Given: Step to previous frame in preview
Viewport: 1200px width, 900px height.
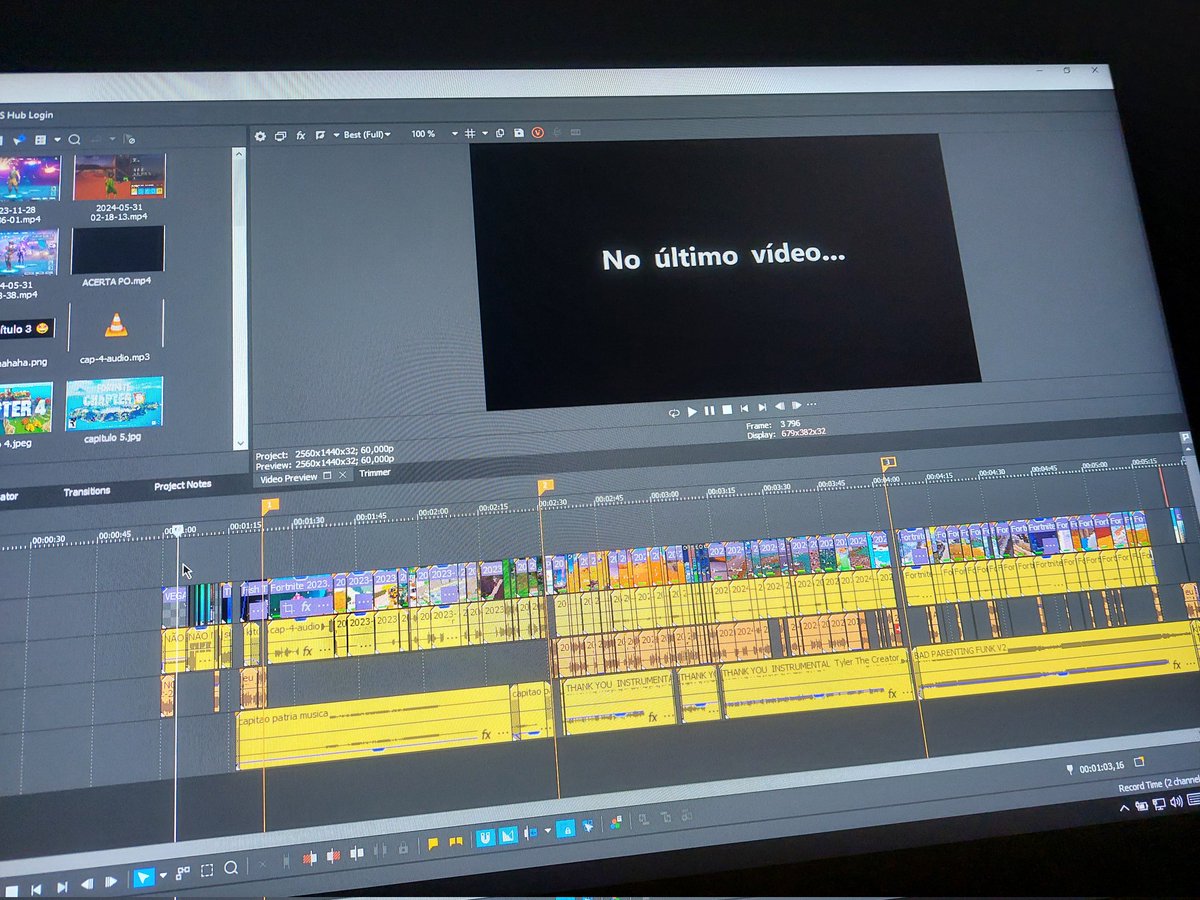Looking at the screenshot, I should [x=780, y=406].
